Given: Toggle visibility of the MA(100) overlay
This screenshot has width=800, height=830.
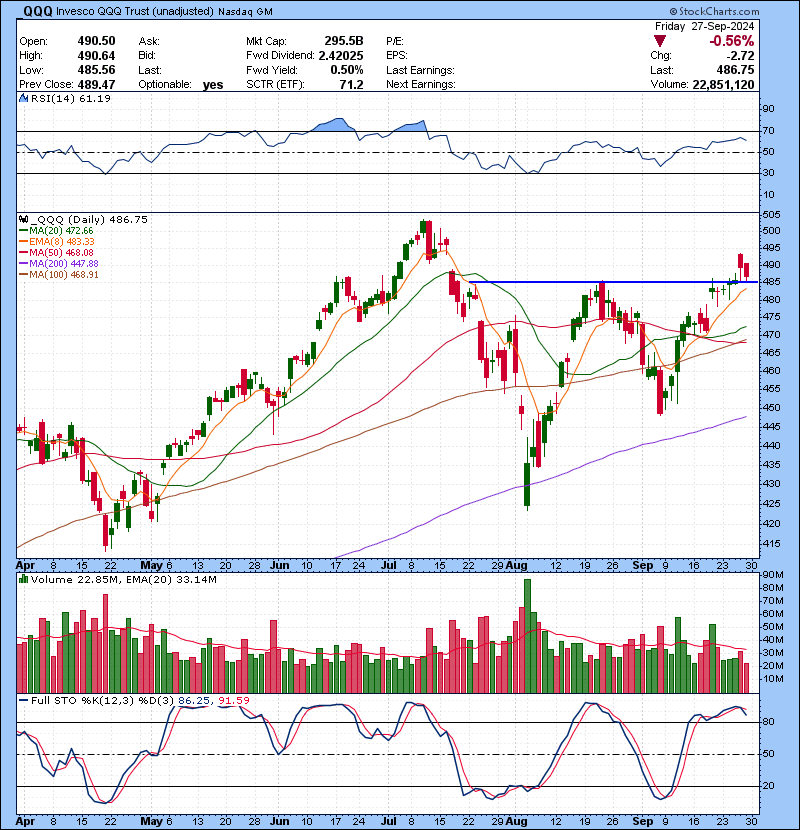Looking at the screenshot, I should pos(23,274).
